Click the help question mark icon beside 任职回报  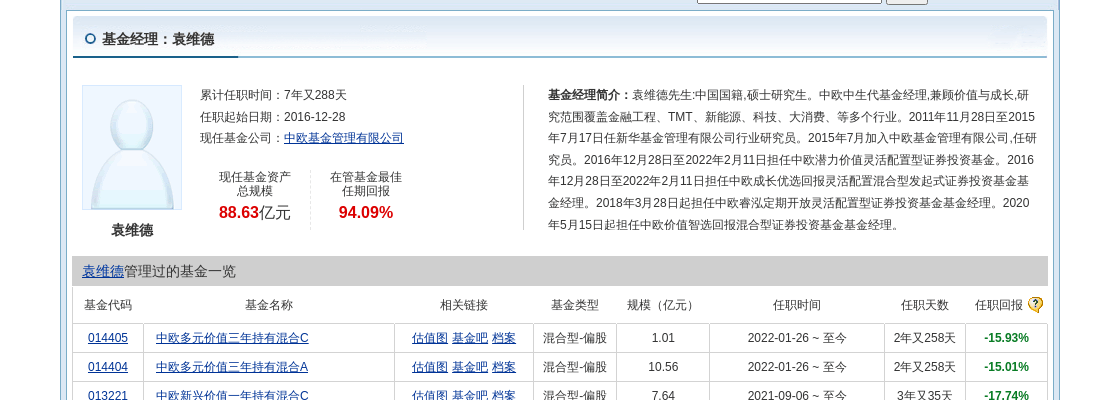1035,305
